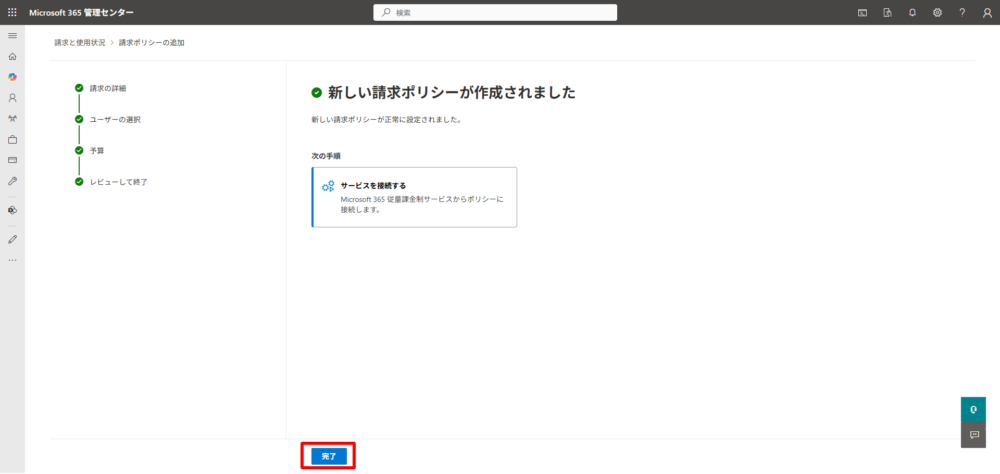Open Cloud Shell icon in header
1000x474 pixels.
pos(863,12)
